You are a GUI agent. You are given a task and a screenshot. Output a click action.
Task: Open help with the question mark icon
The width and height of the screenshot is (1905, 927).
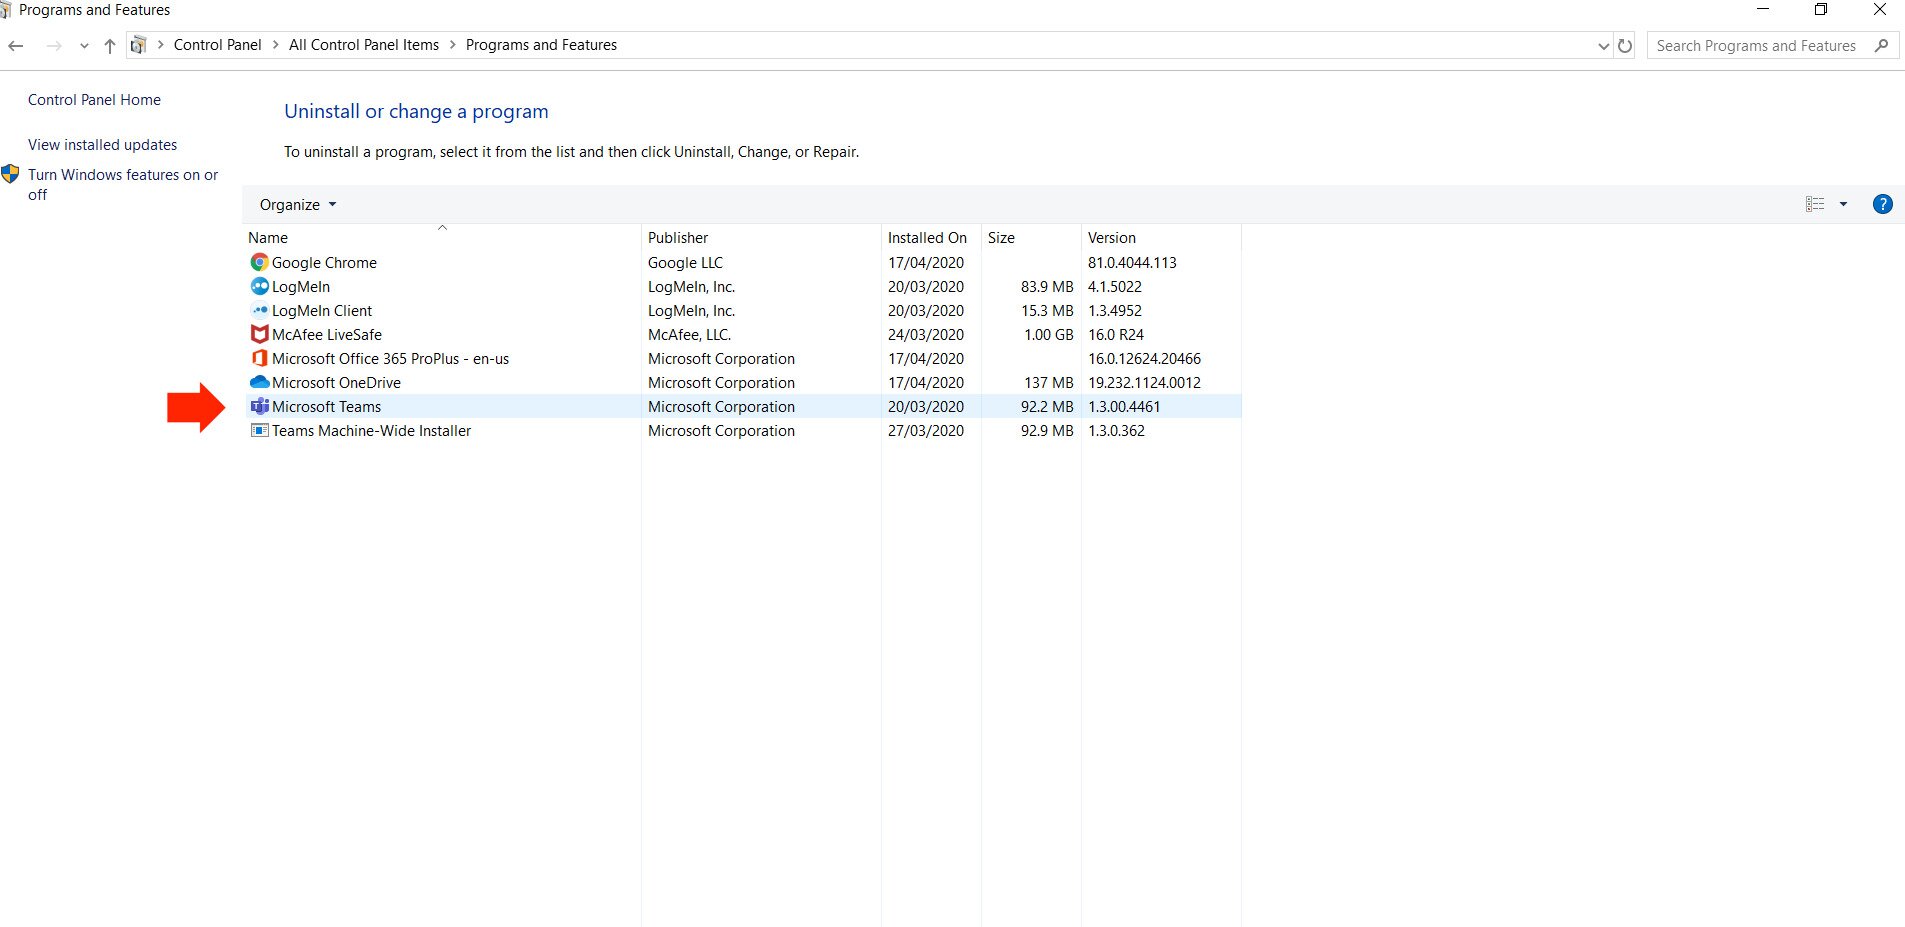tap(1882, 204)
